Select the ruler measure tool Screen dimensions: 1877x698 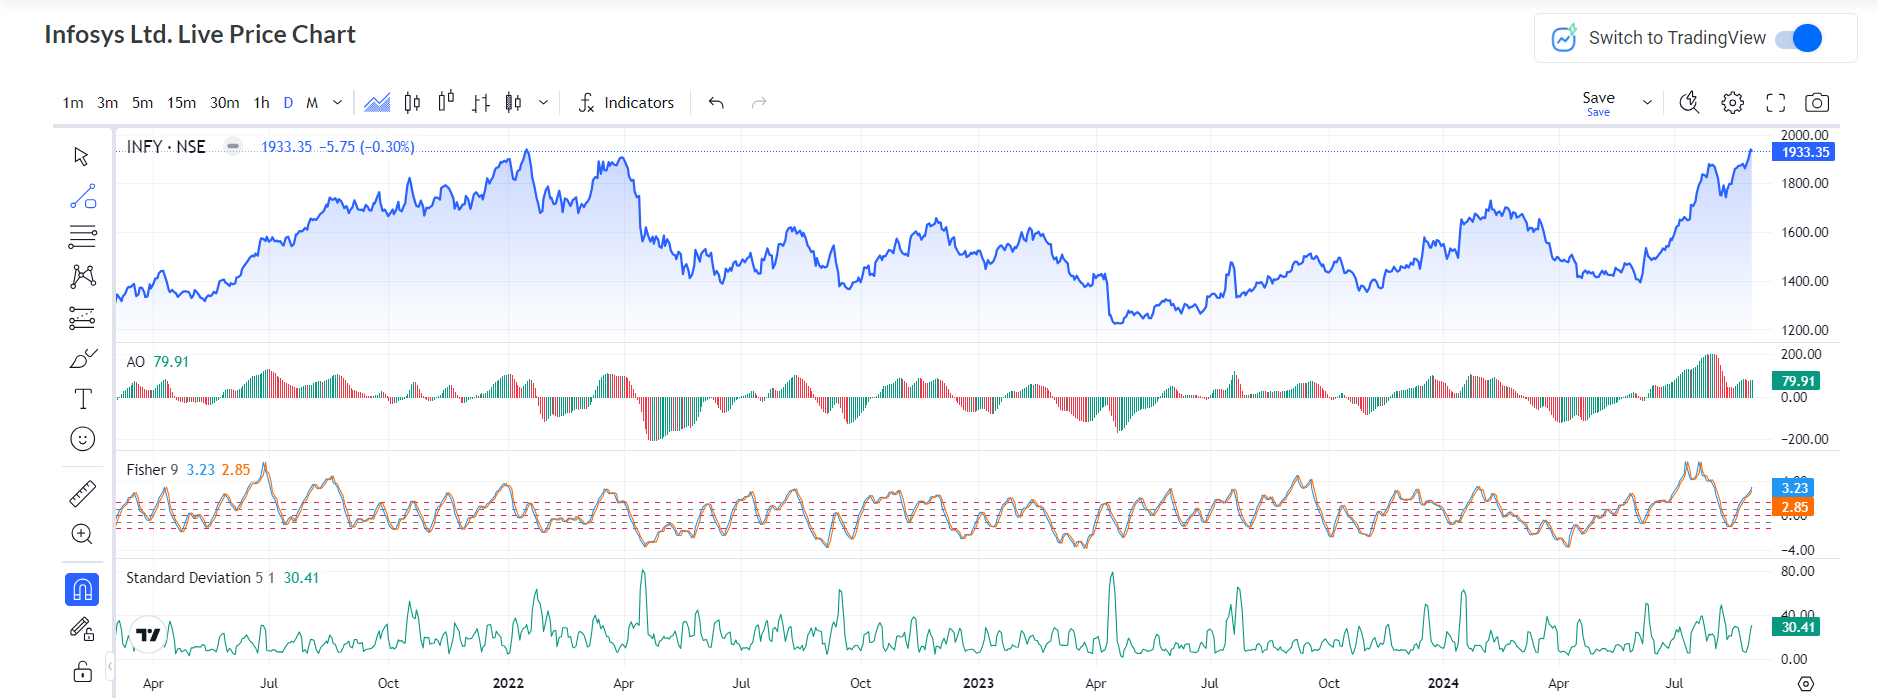pyautogui.click(x=82, y=493)
